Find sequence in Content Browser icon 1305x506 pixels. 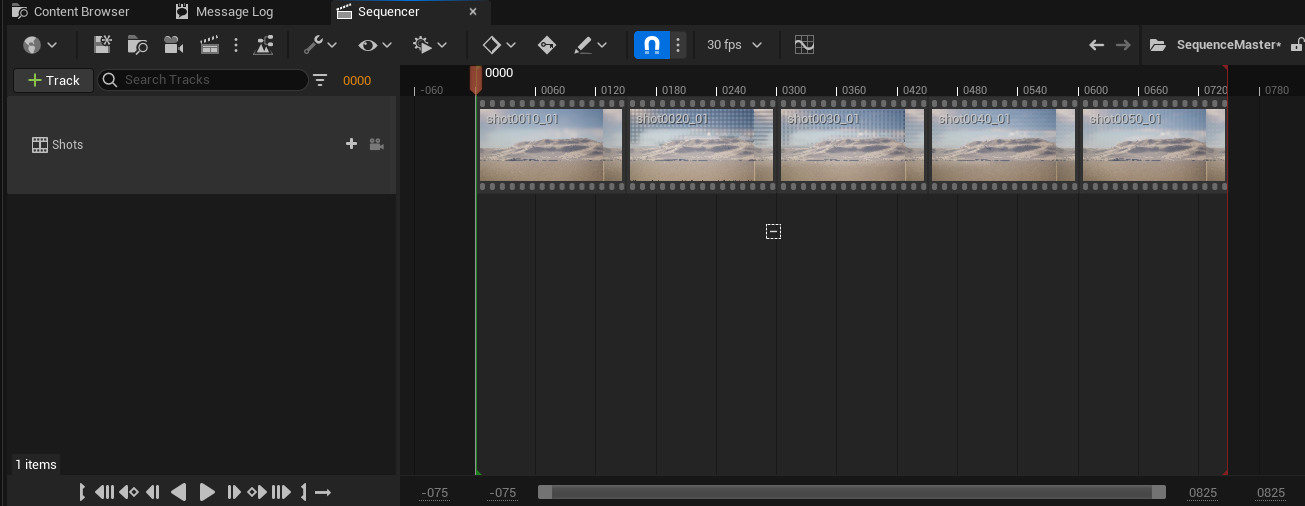point(137,45)
